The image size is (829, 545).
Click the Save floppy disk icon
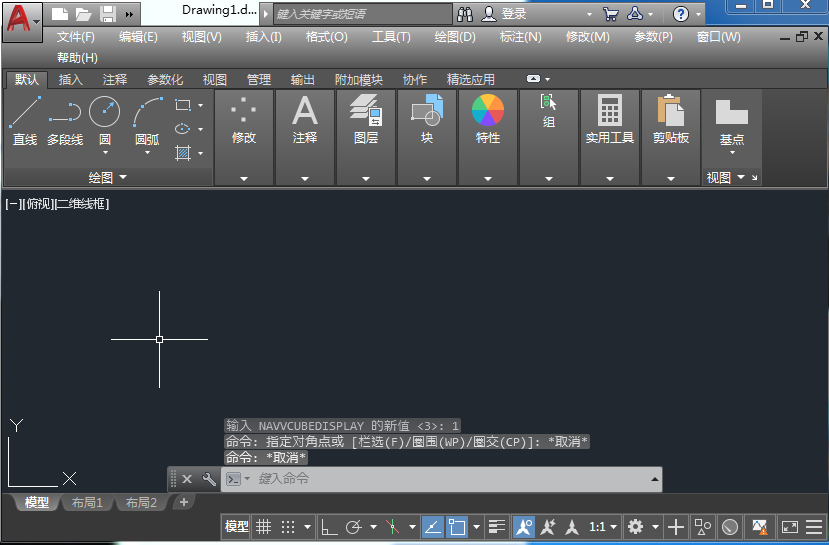point(108,14)
